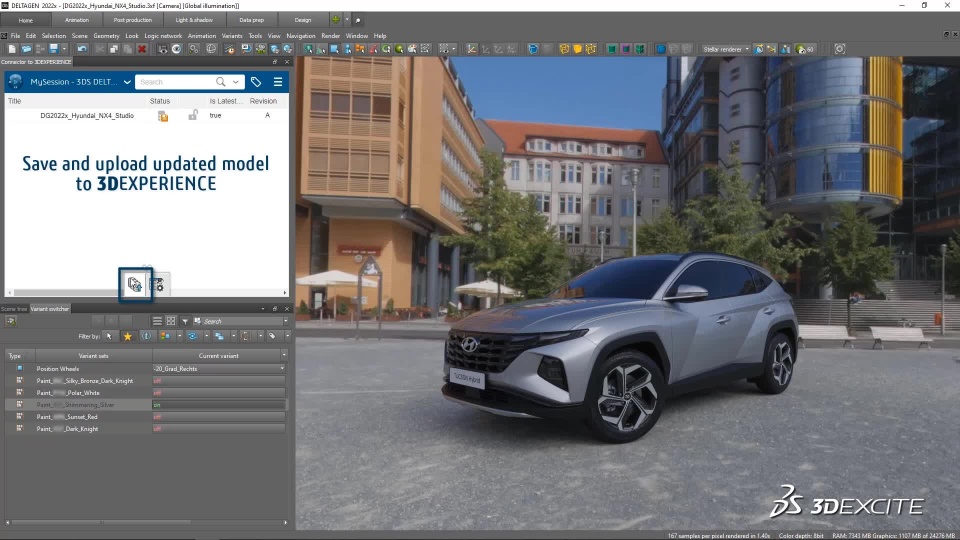Viewport: 960px width, 540px height.
Task: Switch to the Scene tree tab
Action: coord(14,308)
